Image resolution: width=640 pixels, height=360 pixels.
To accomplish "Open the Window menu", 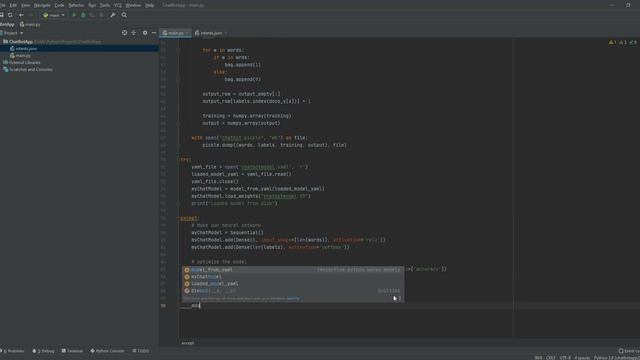I will point(133,5).
